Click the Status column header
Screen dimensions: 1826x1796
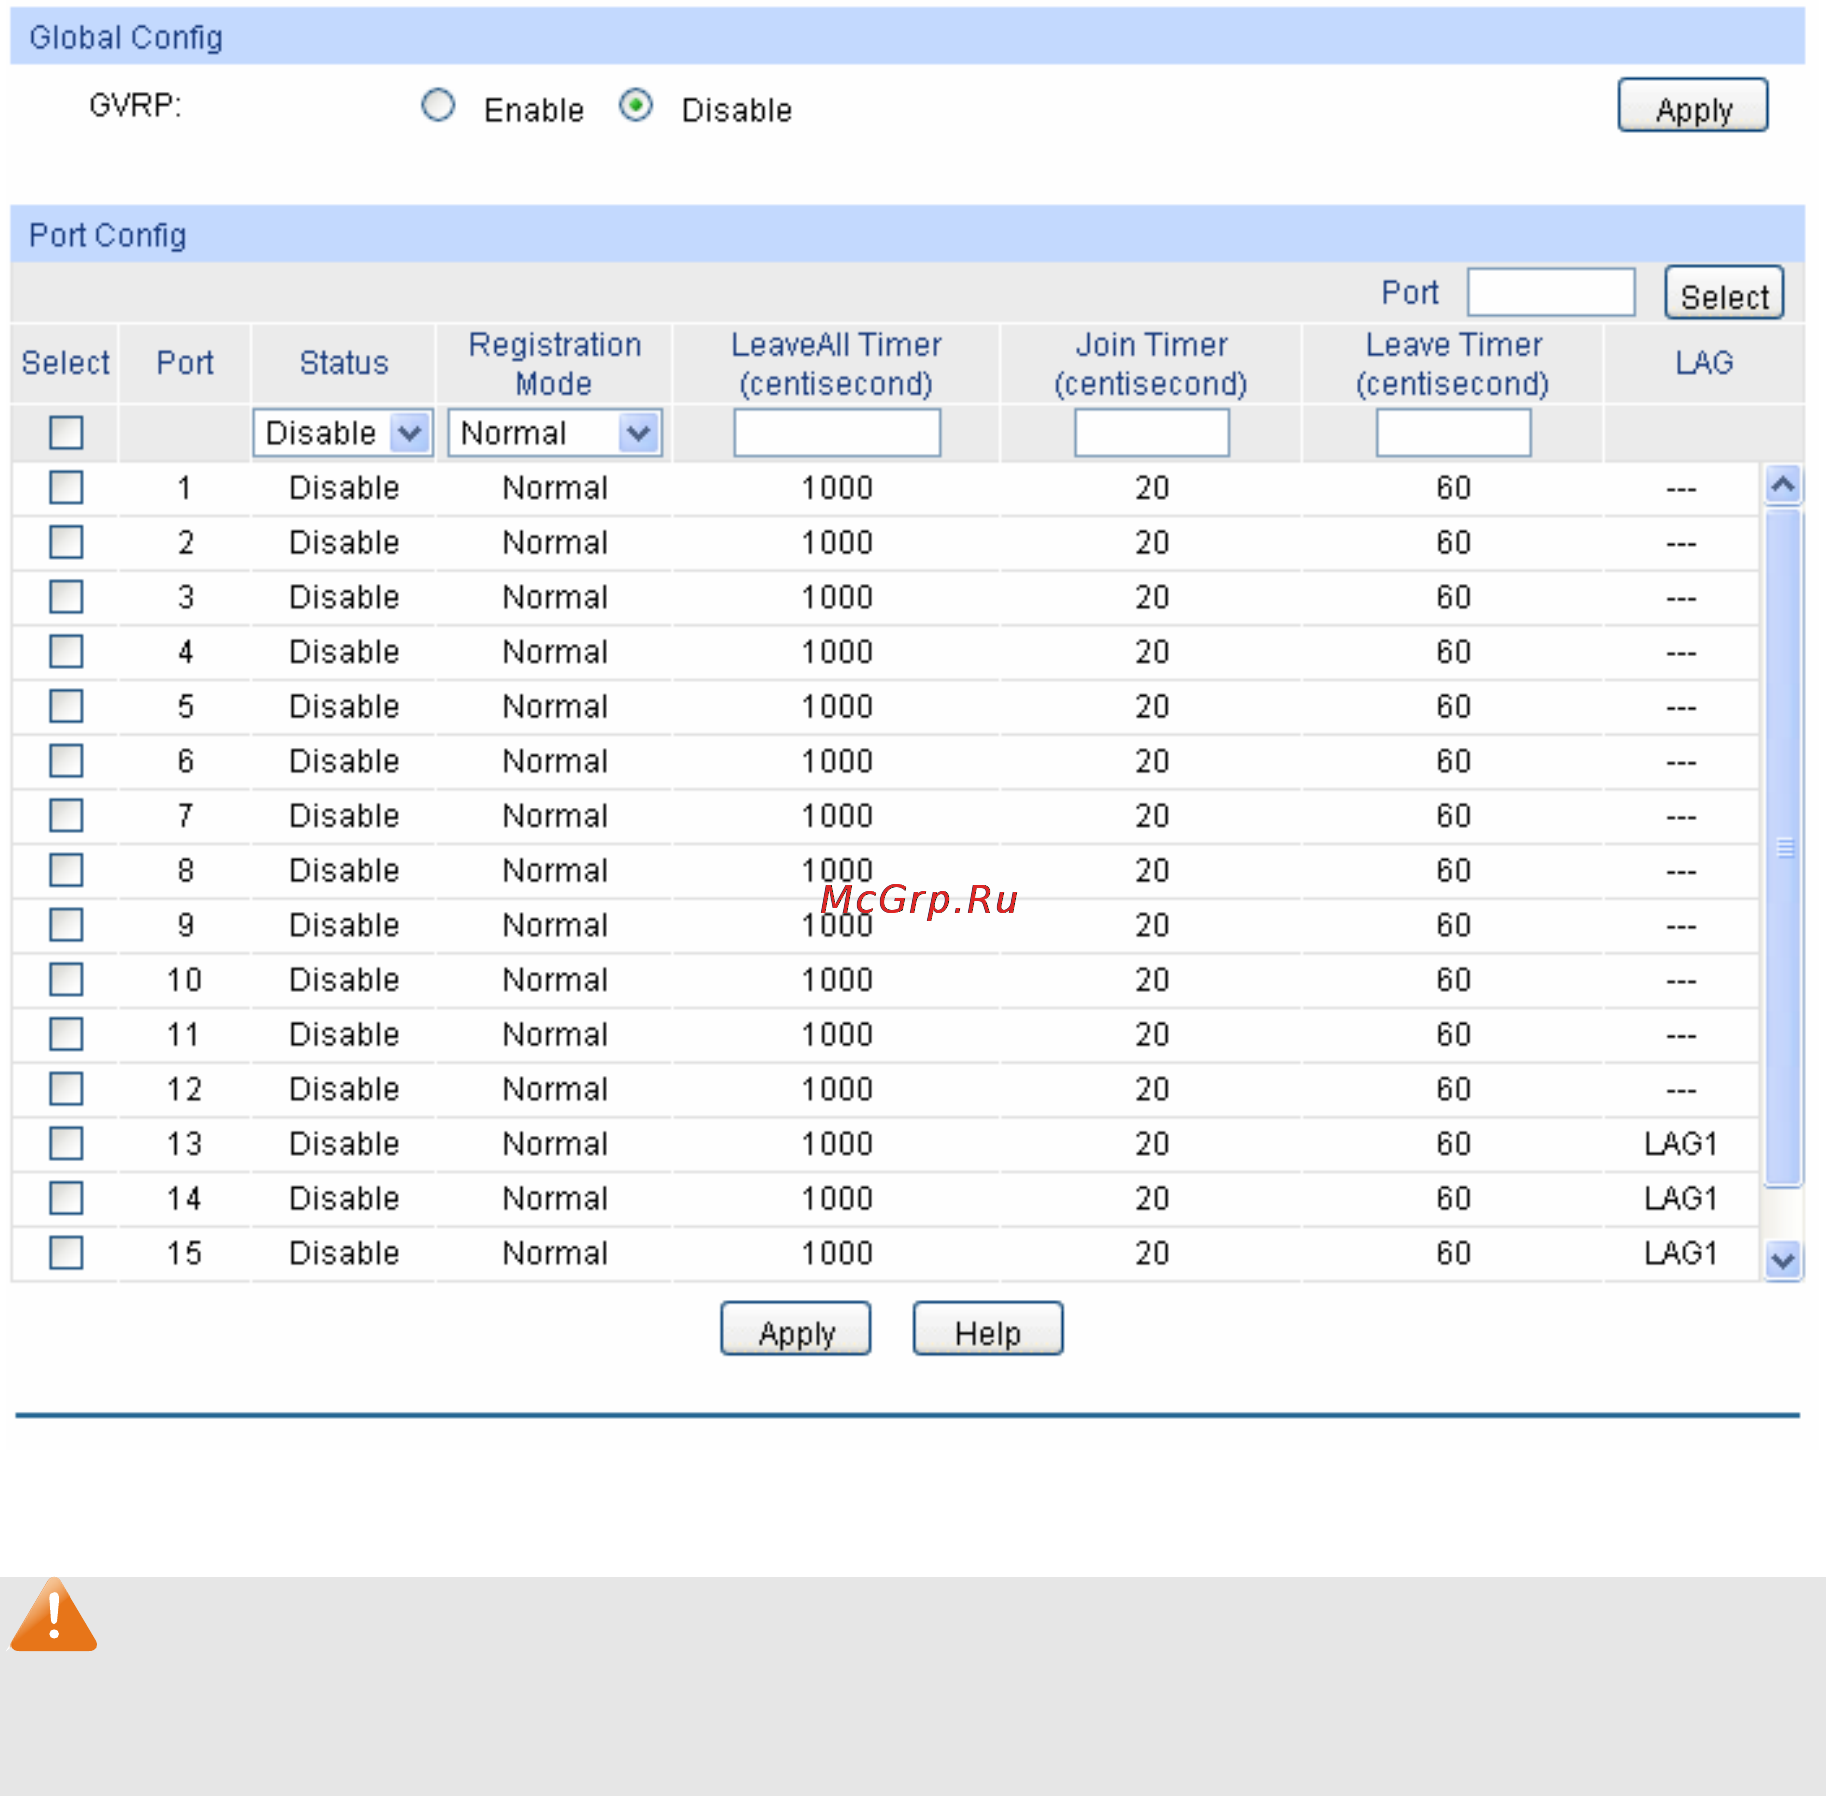(344, 363)
